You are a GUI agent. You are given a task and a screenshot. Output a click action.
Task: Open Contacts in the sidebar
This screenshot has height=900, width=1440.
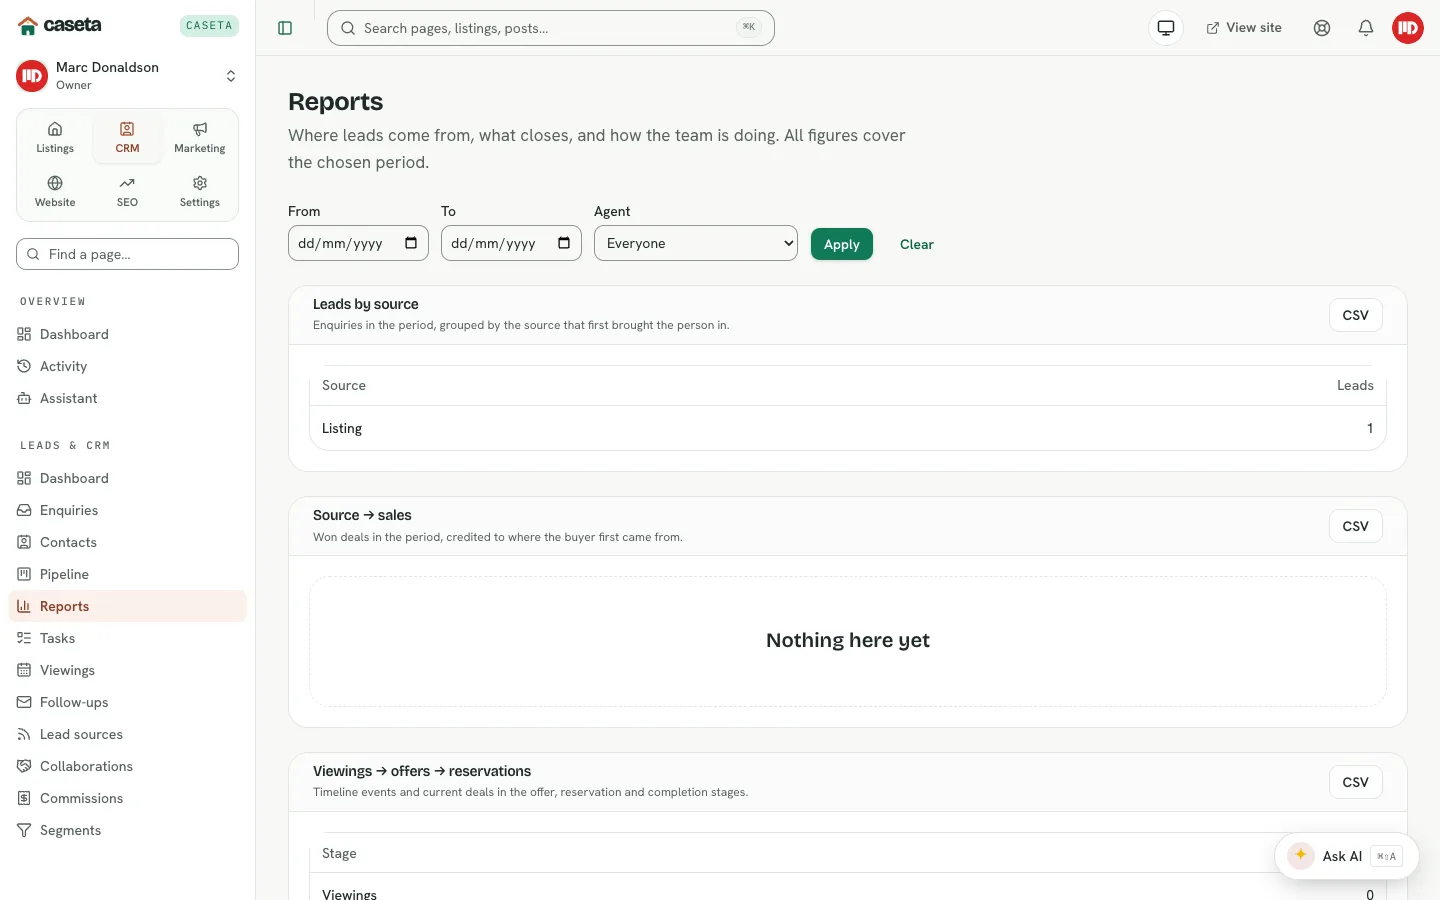click(127, 542)
